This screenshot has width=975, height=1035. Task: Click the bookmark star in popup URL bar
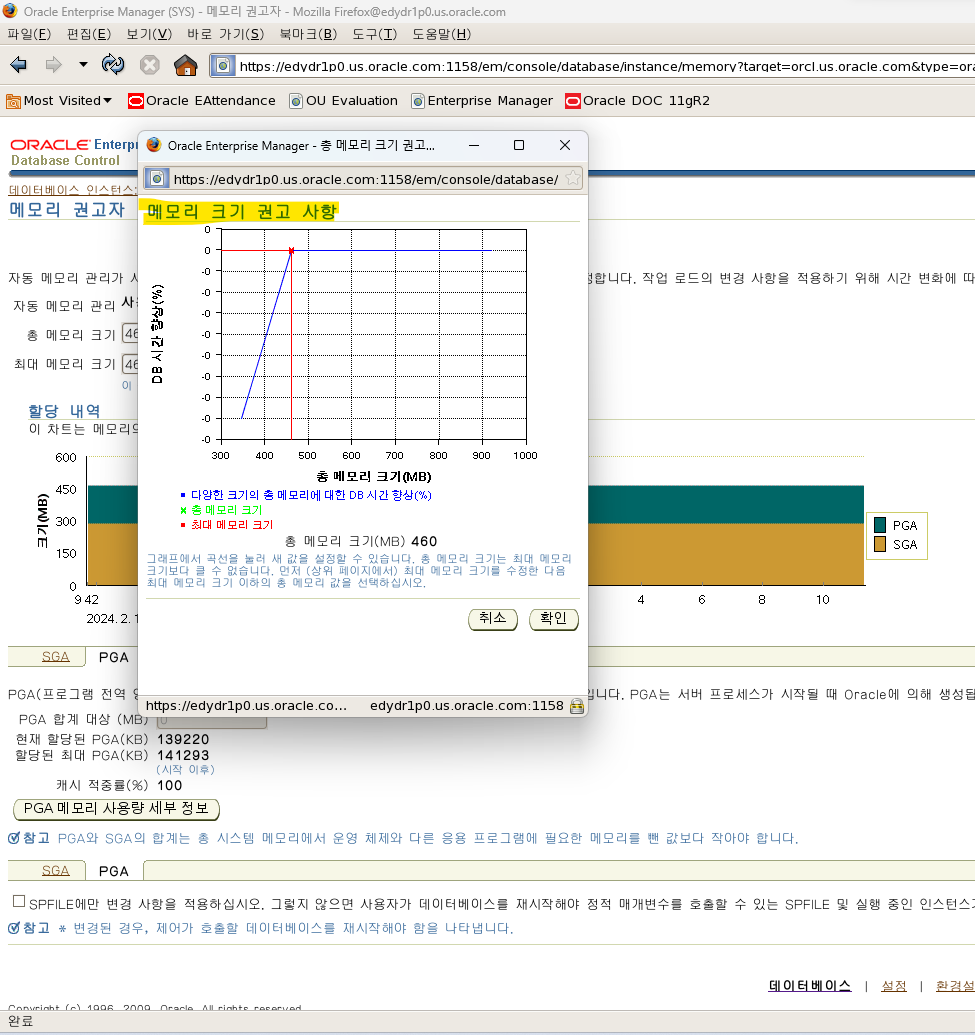point(572,178)
